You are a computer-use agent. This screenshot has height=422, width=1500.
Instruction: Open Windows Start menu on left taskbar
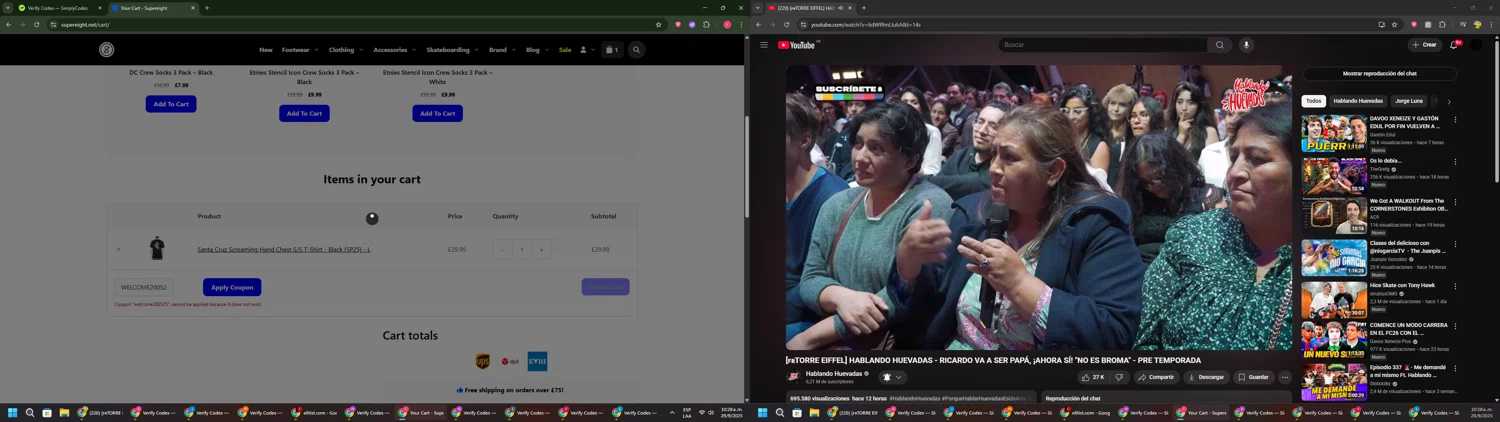pyautogui.click(x=13, y=412)
